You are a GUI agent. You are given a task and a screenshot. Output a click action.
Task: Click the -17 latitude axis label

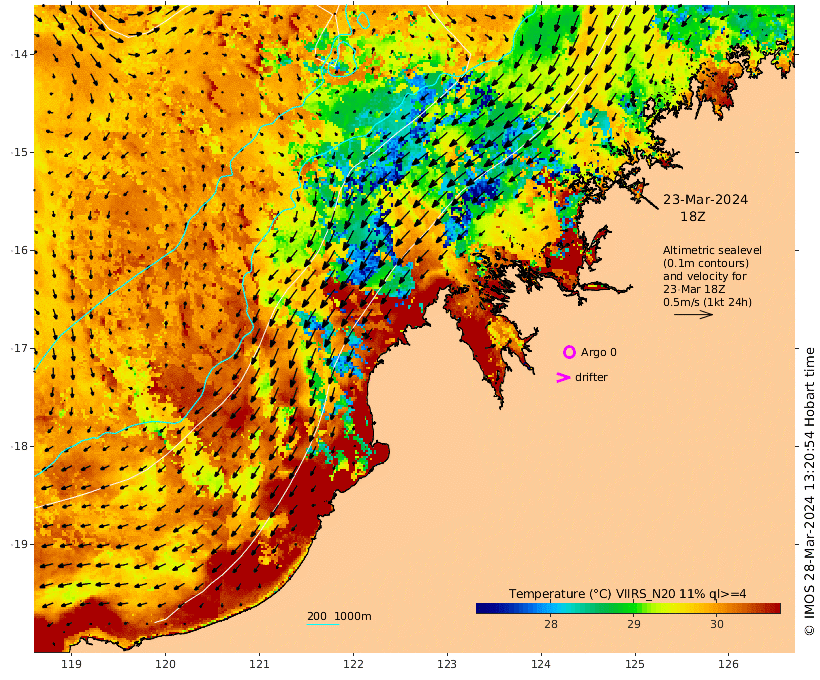click(x=19, y=348)
